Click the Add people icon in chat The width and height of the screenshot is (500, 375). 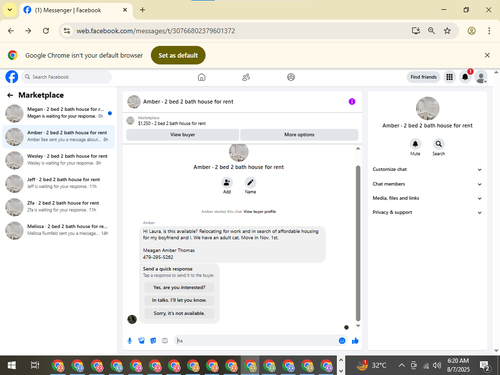(227, 183)
